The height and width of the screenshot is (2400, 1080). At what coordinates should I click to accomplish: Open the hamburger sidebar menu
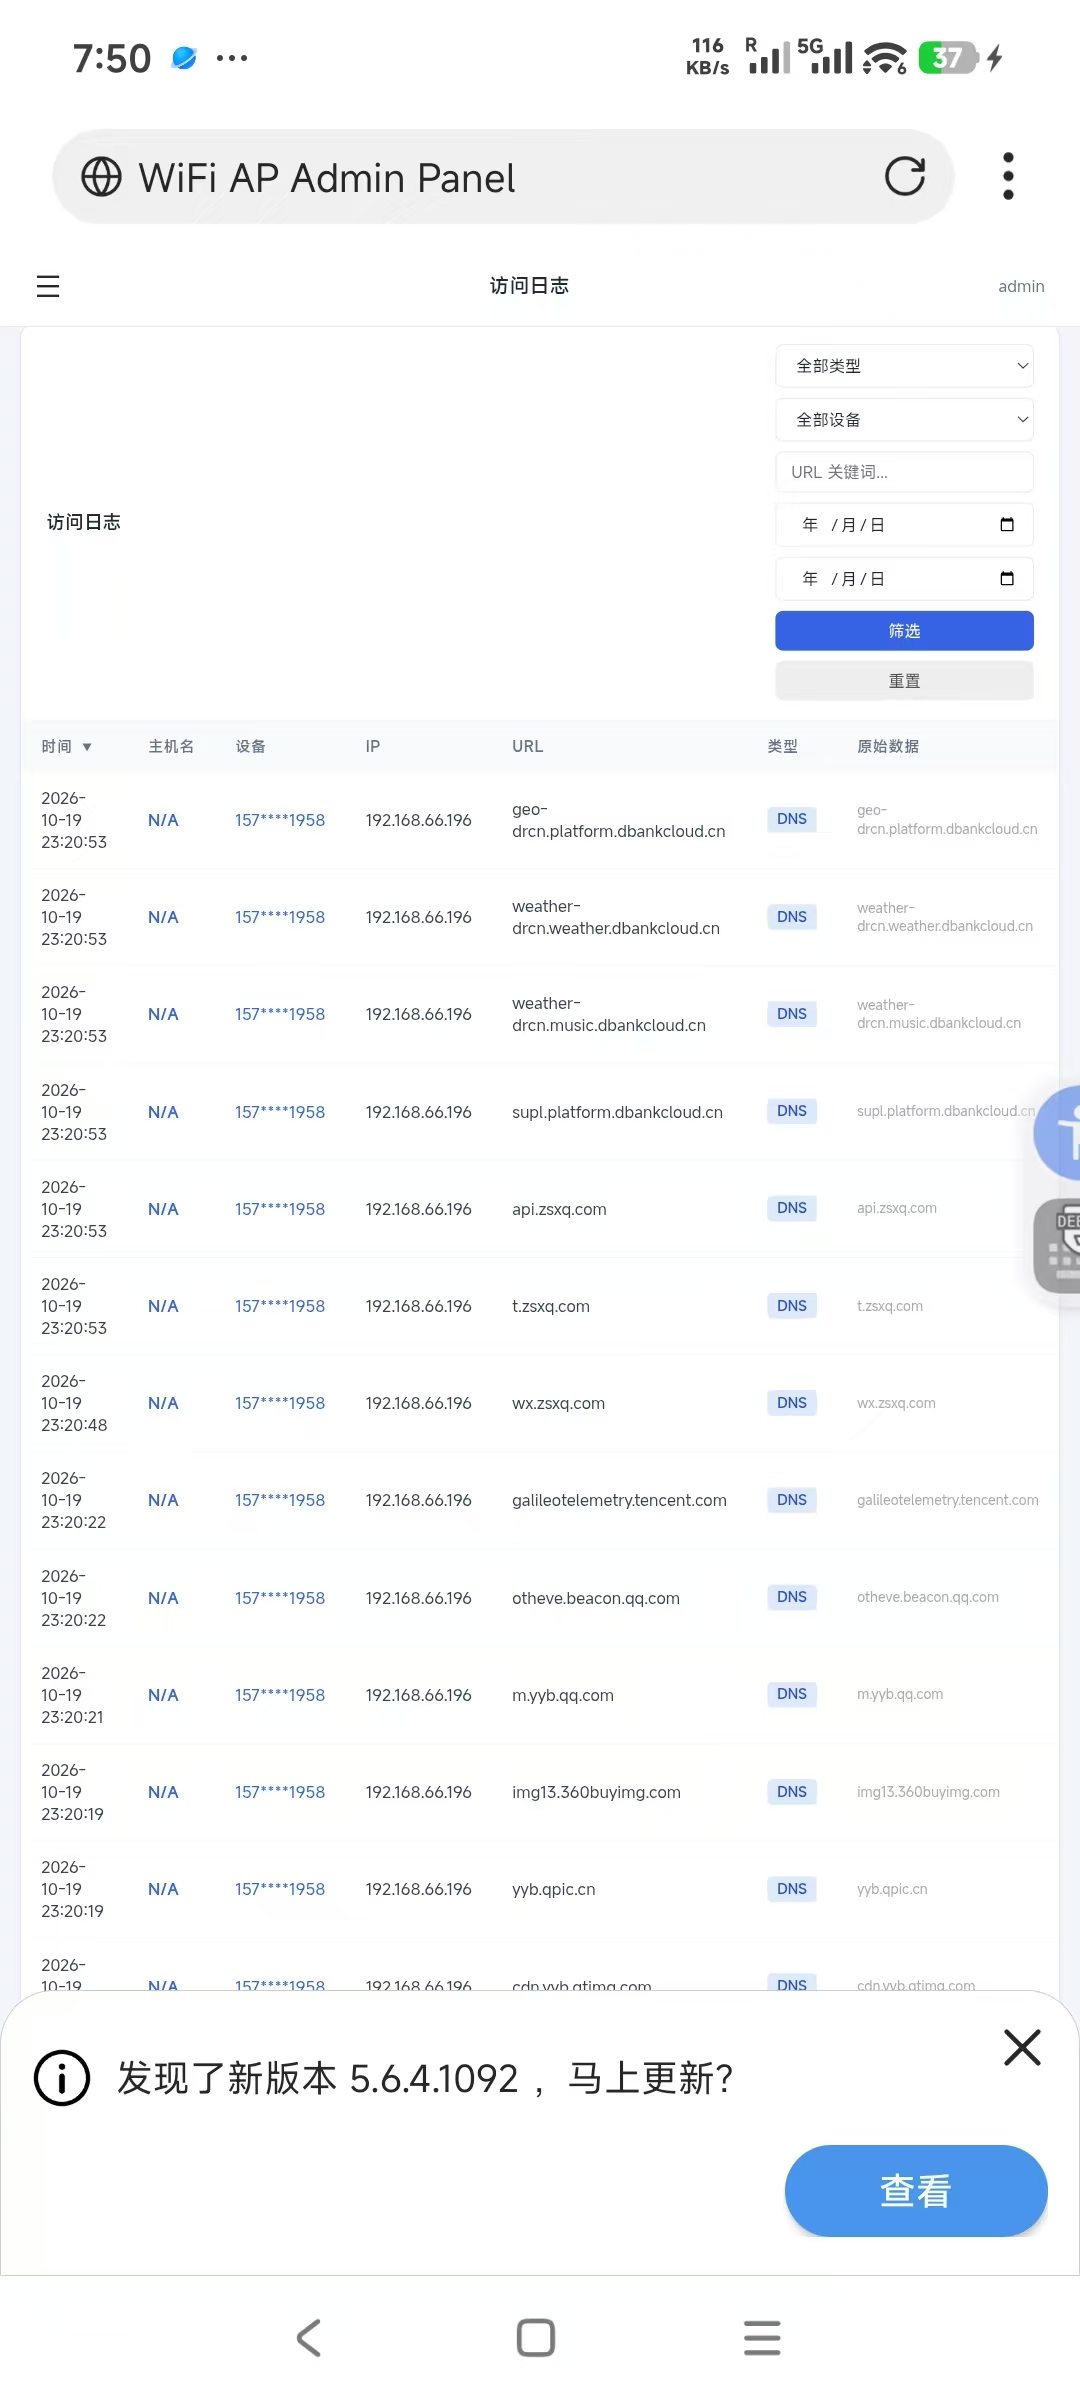coord(48,286)
